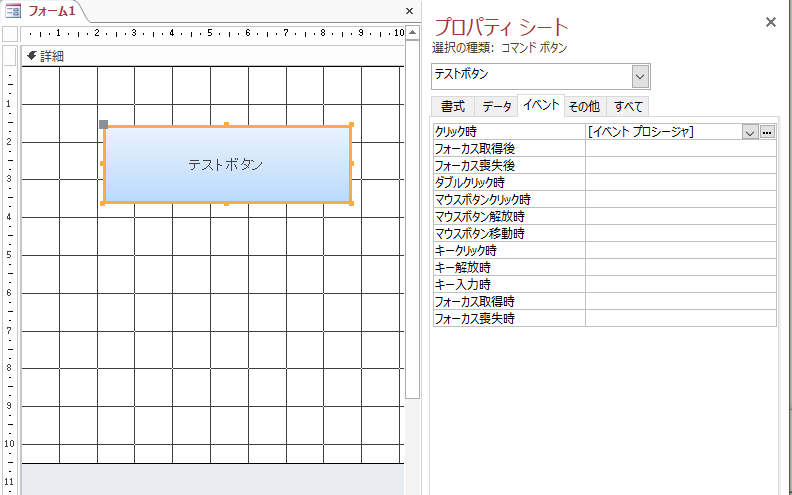
Task: Click the bottom-middle resize handle of テストボタン
Action: [227, 204]
